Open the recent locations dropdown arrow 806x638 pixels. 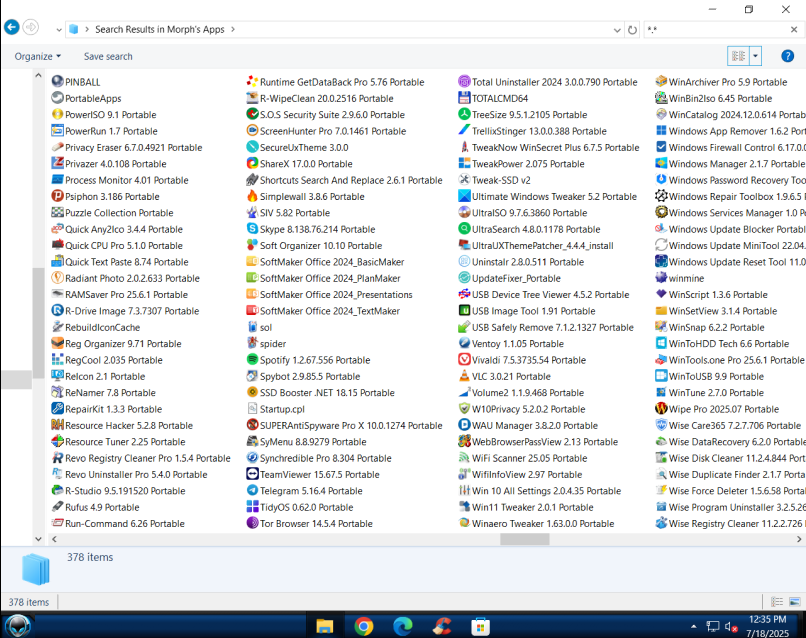[x=59, y=30]
